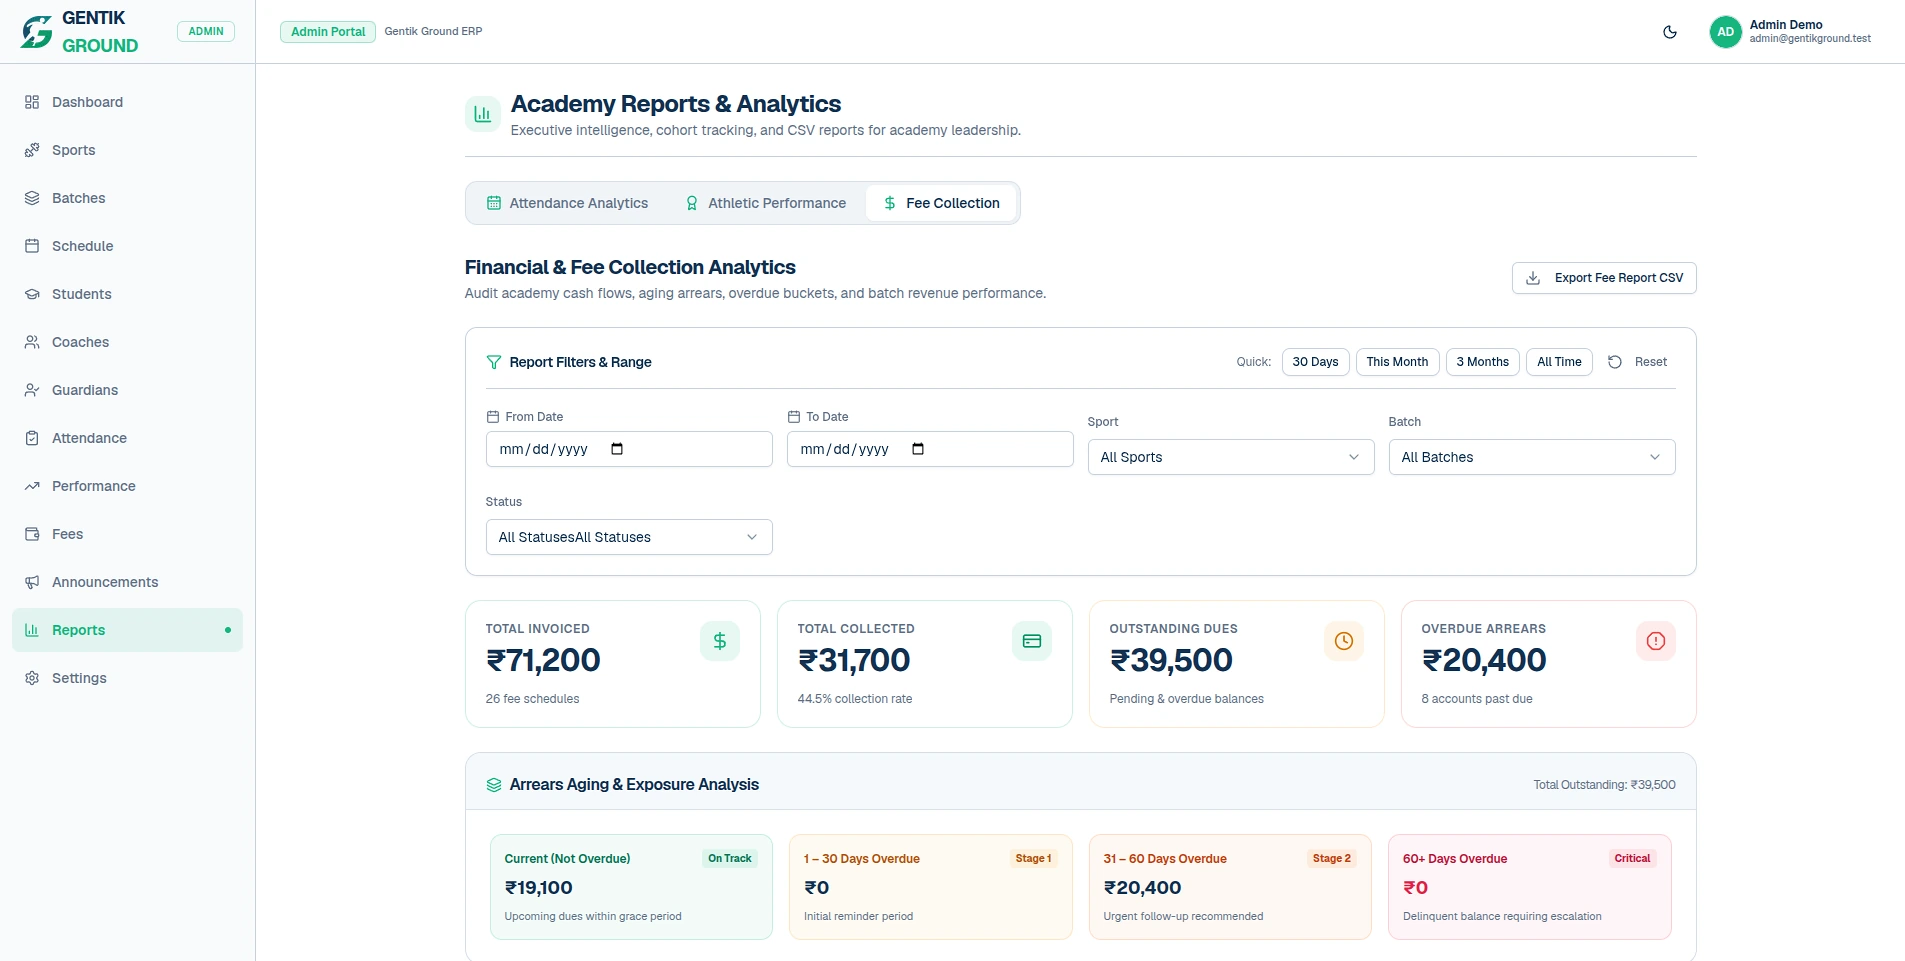The image size is (1905, 961).
Task: Open To Date calendar picker icon
Action: 918,449
